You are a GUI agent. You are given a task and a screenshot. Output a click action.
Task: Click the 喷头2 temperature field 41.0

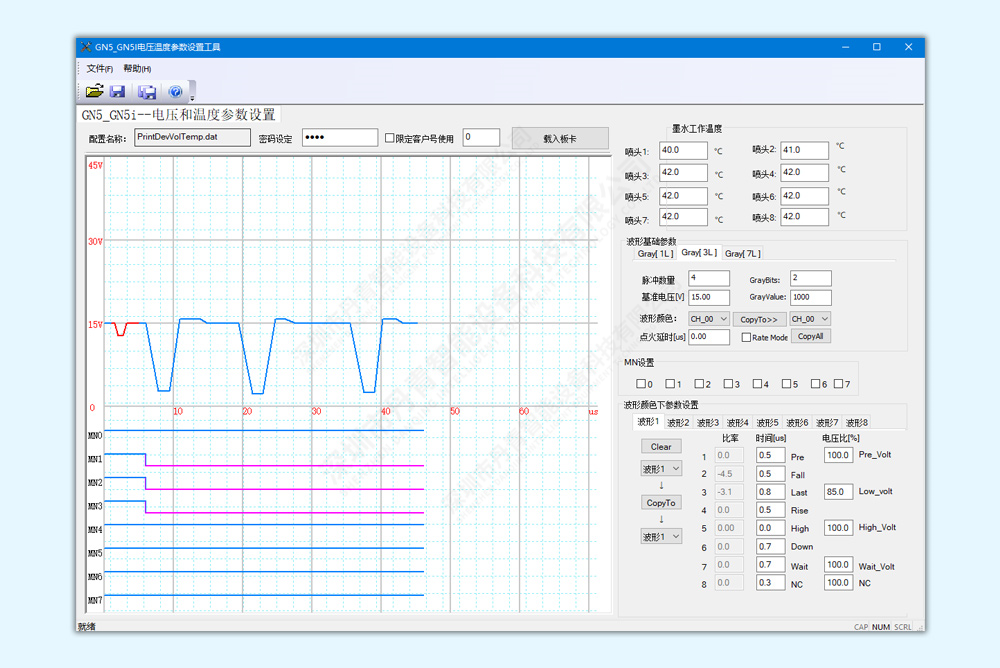(804, 151)
